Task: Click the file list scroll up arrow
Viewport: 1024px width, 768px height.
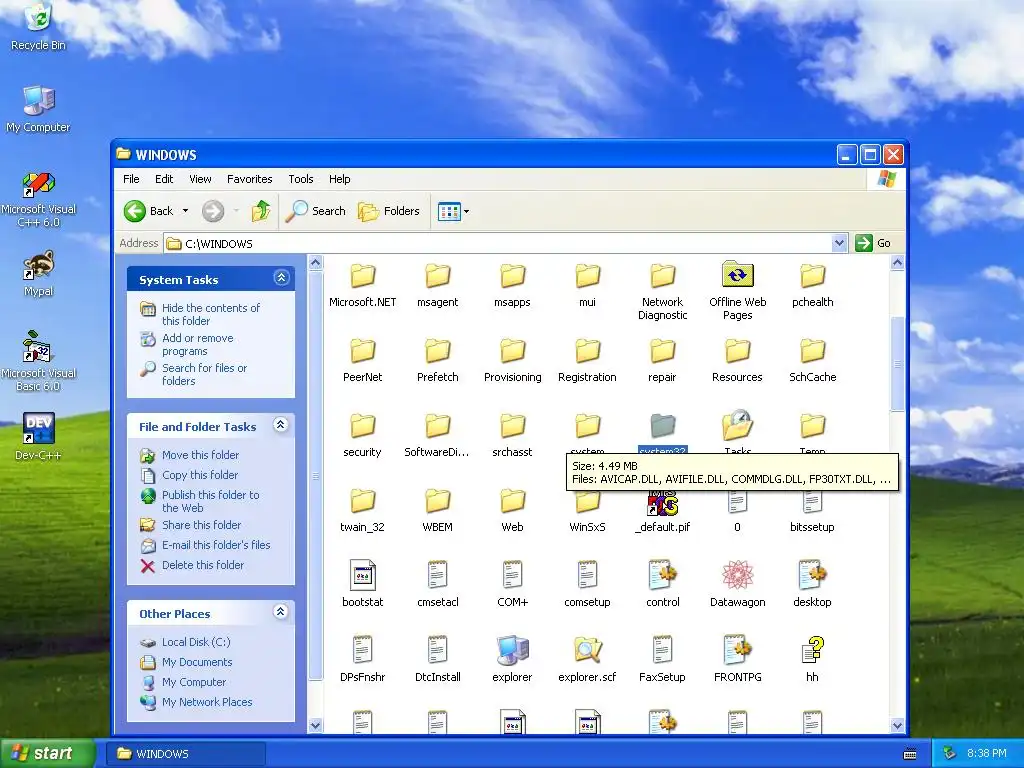Action: coord(897,263)
